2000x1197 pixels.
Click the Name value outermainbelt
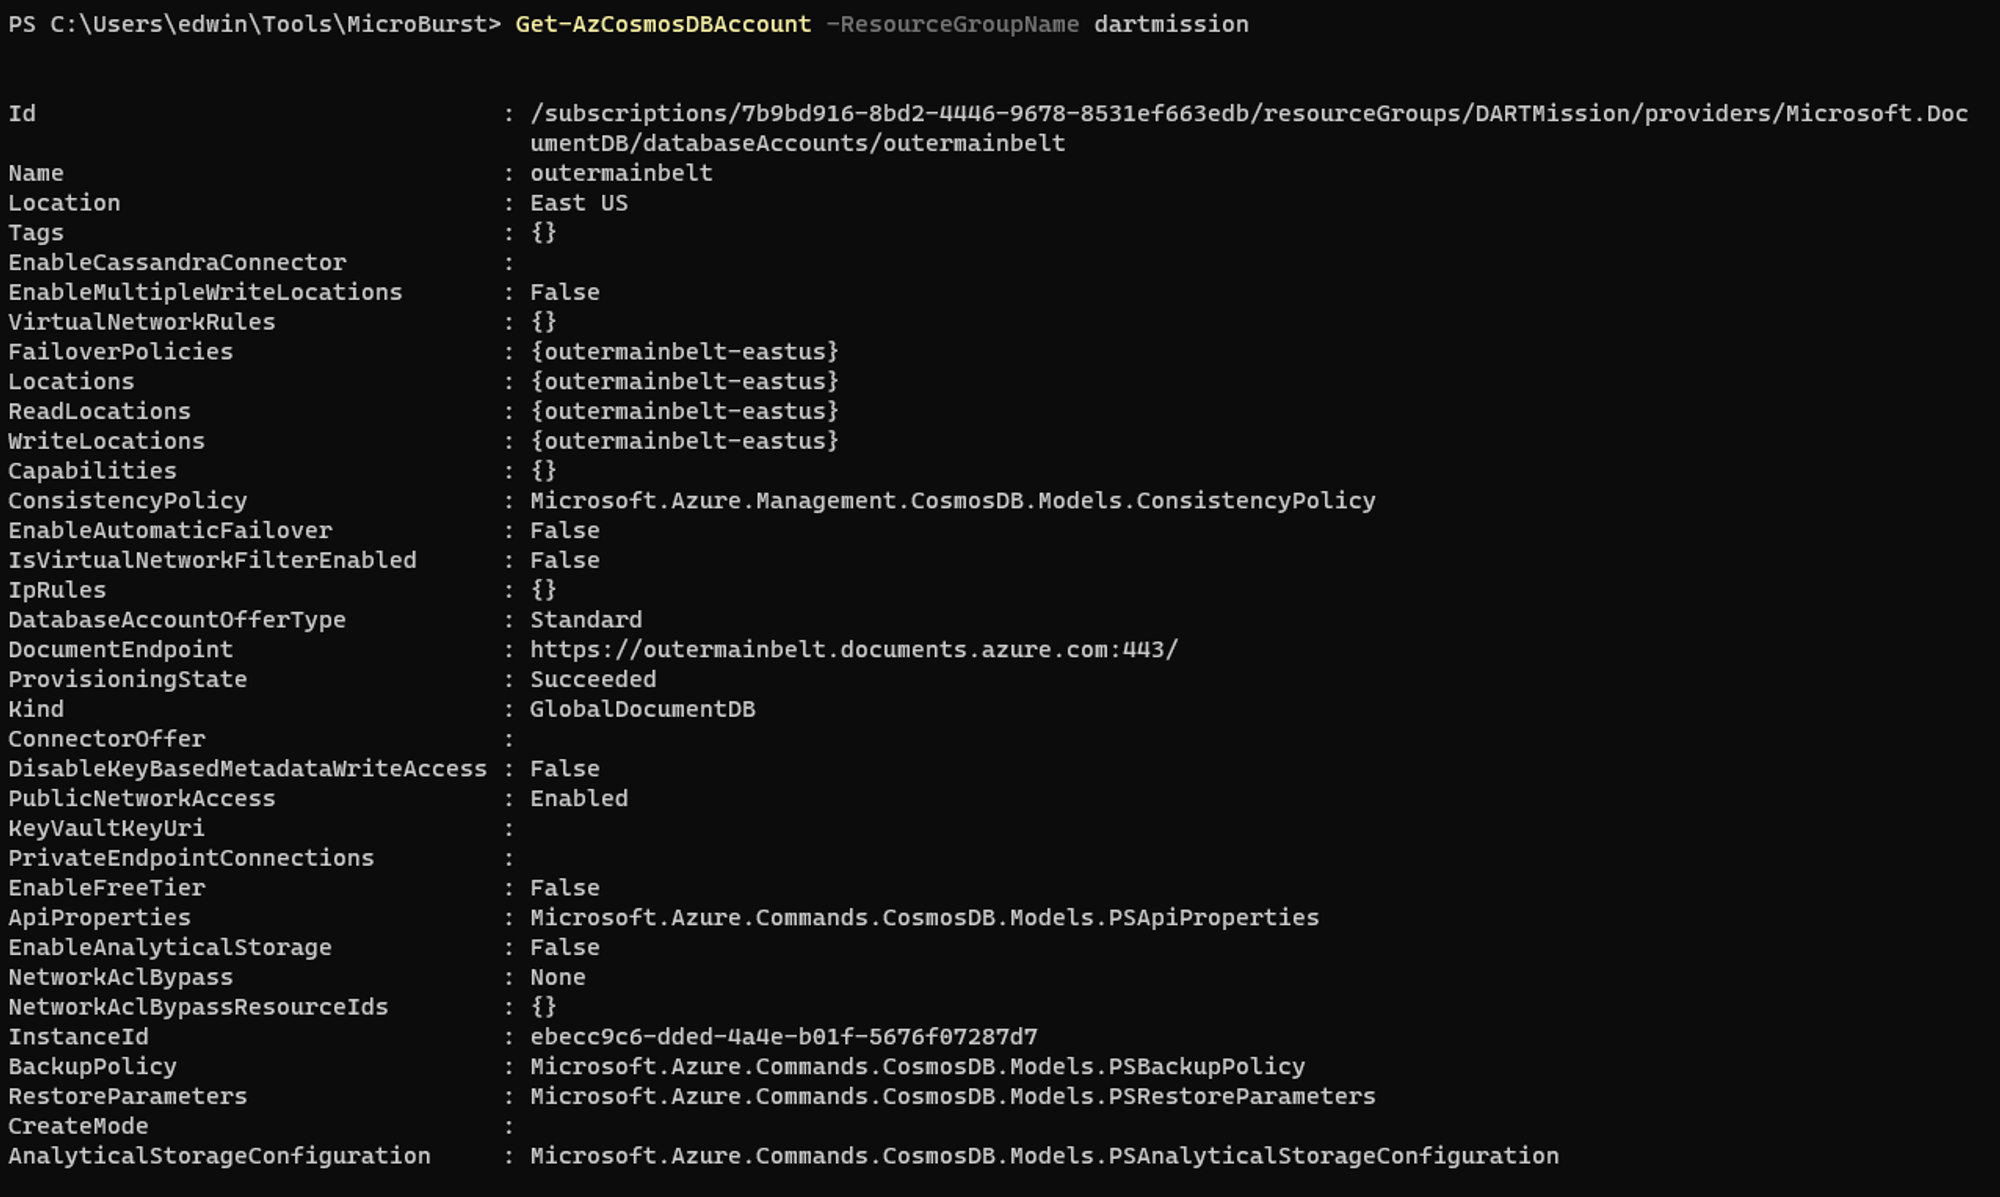pyautogui.click(x=620, y=173)
